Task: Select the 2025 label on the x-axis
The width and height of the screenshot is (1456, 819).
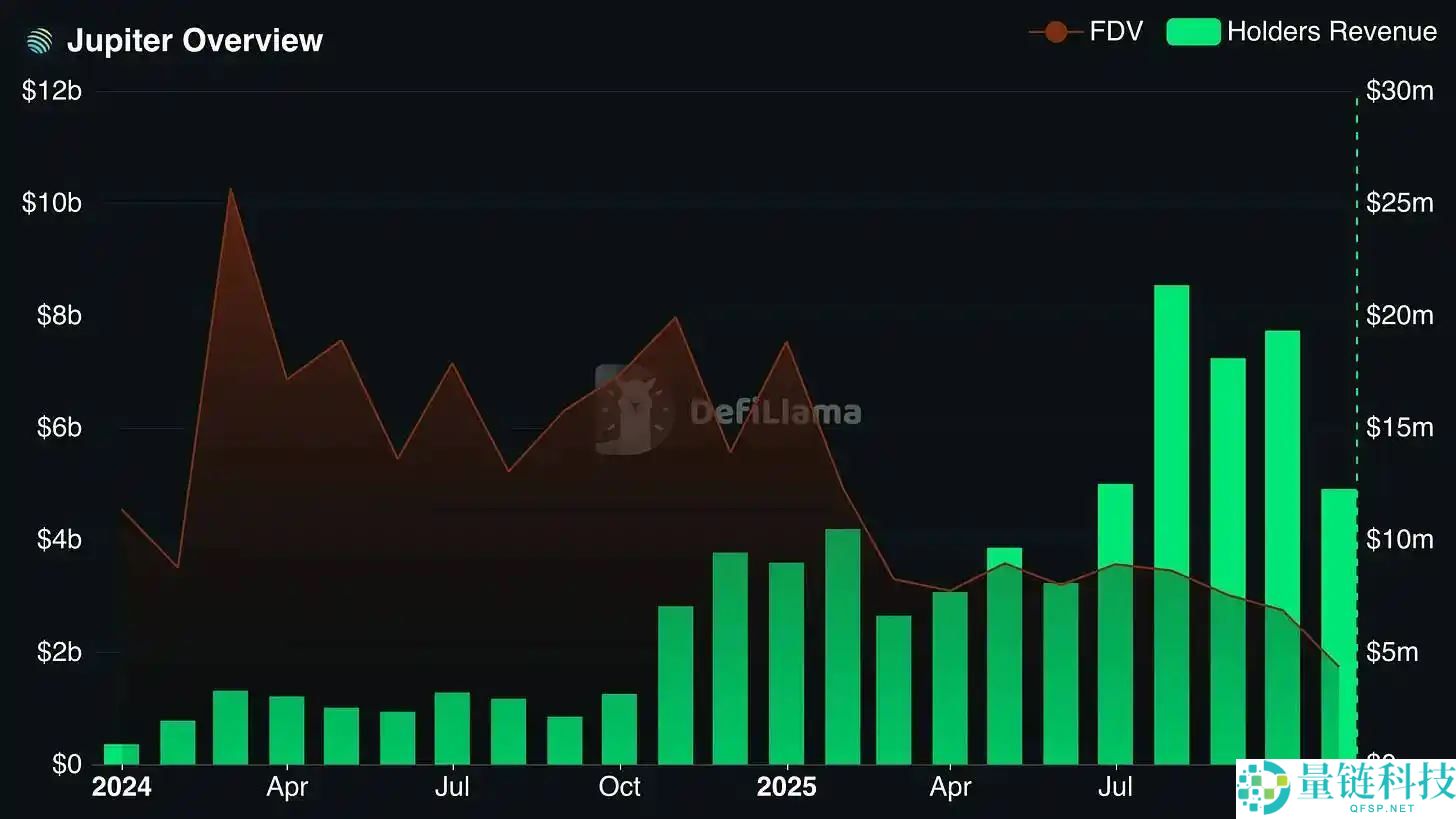Action: (786, 787)
